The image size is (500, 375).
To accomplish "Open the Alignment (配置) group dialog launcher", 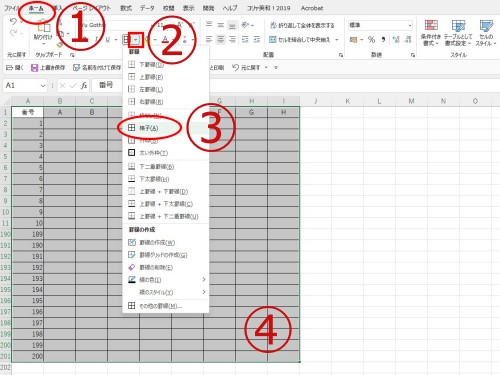I will pyautogui.click(x=341, y=55).
